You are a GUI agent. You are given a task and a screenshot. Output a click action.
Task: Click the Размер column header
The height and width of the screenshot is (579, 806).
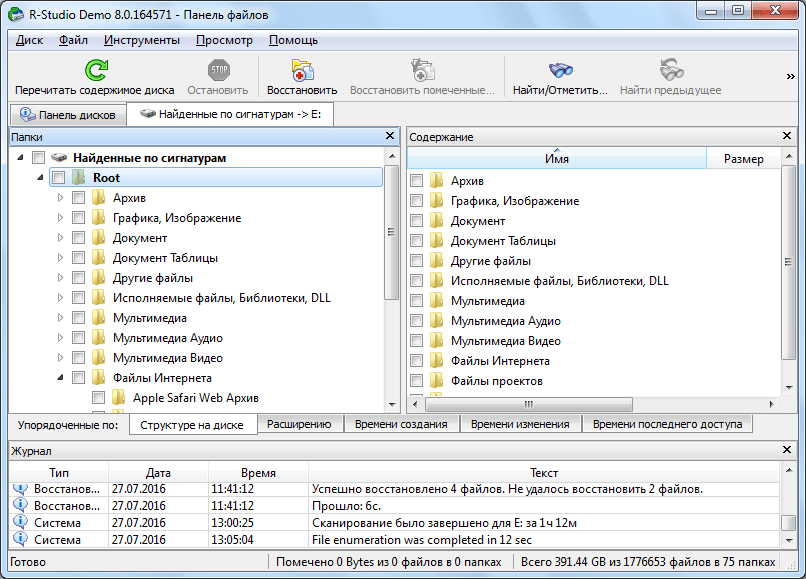(743, 159)
